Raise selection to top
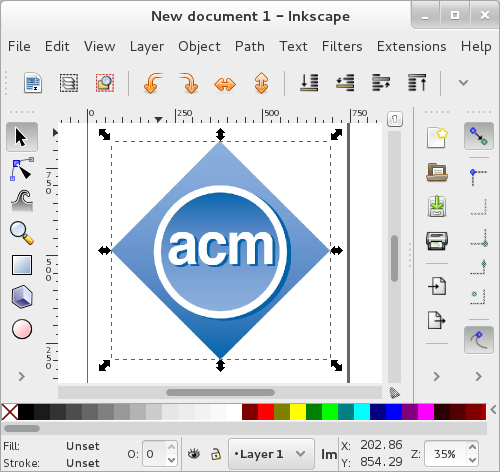500x472 pixels. [417, 83]
